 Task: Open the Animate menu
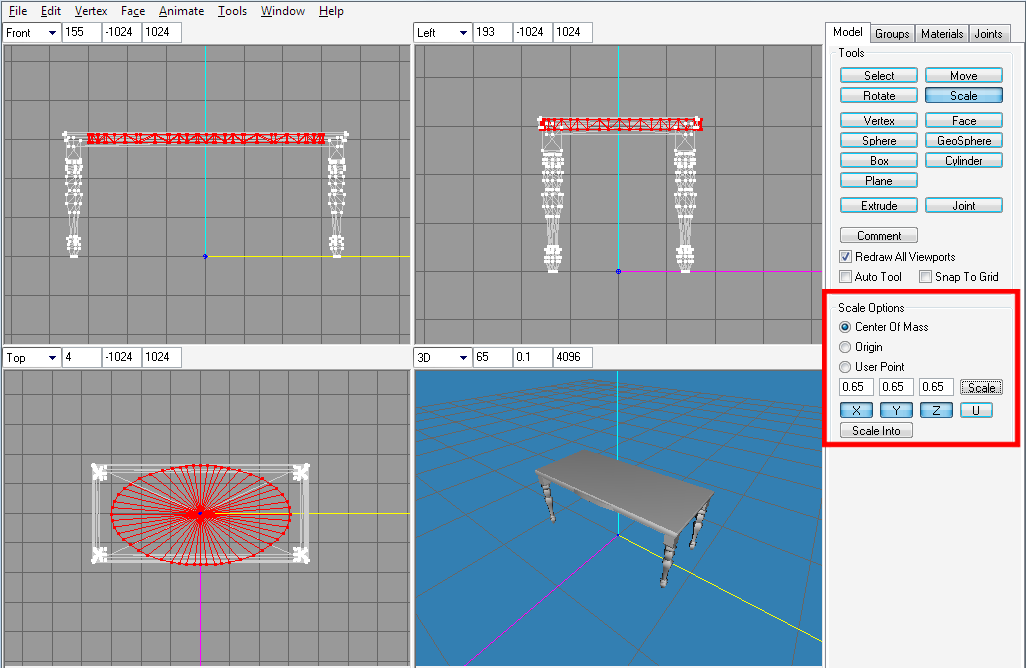(181, 11)
